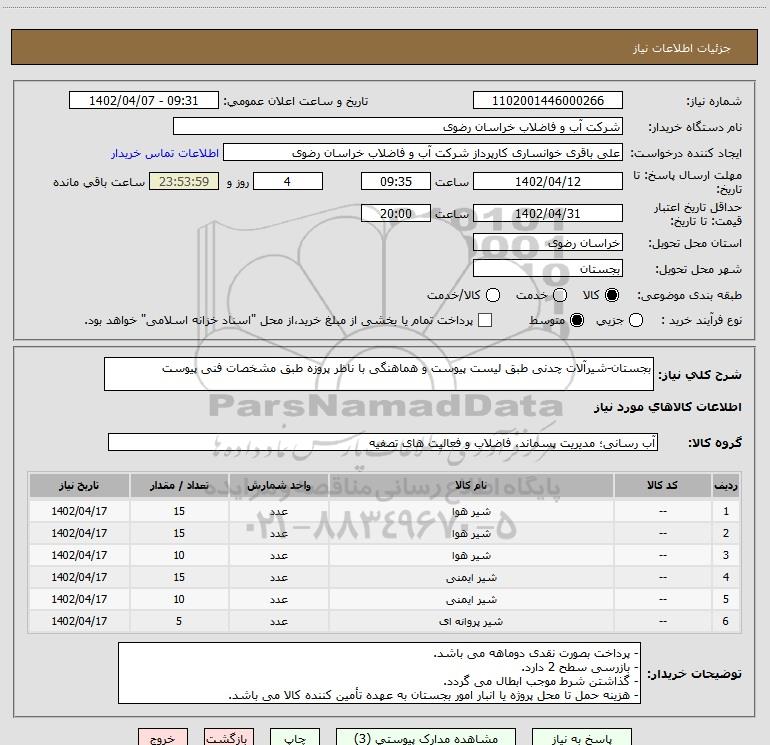This screenshot has height=745, width=770.
Task: Click the نام کالا column header
Action: [471, 486]
